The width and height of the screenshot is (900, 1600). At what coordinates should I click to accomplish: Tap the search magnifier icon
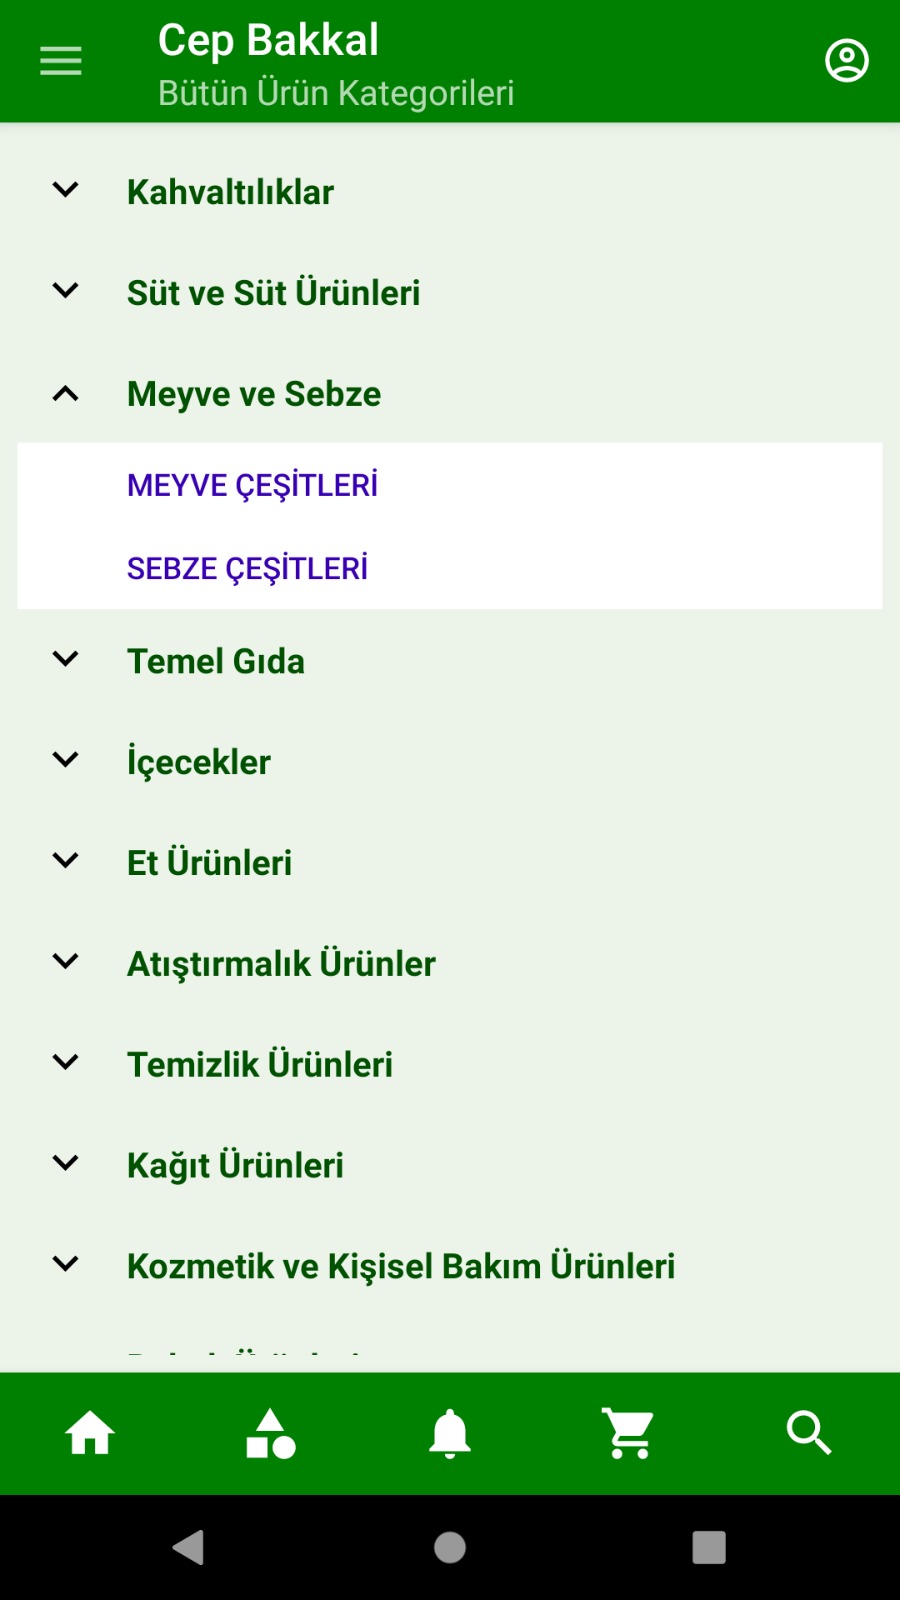pos(809,1433)
